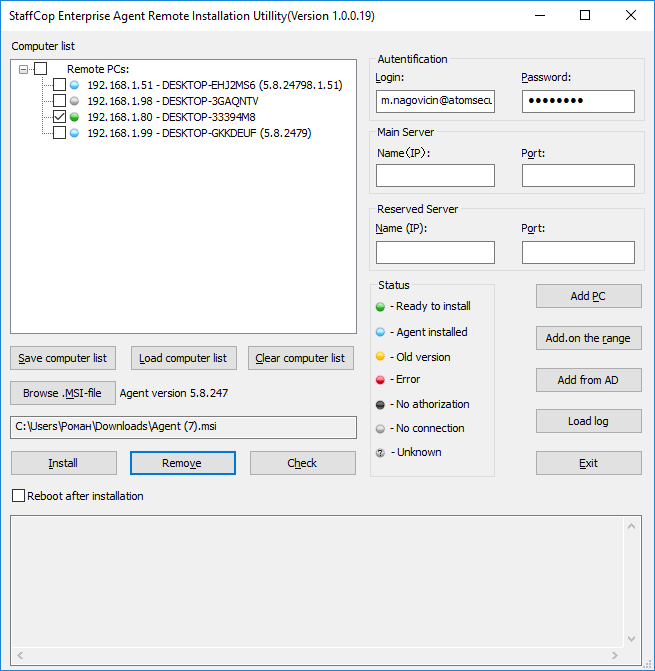Viewport: 655px width, 671px height.
Task: Tick the Remote PCs root checkbox
Action: point(41,69)
